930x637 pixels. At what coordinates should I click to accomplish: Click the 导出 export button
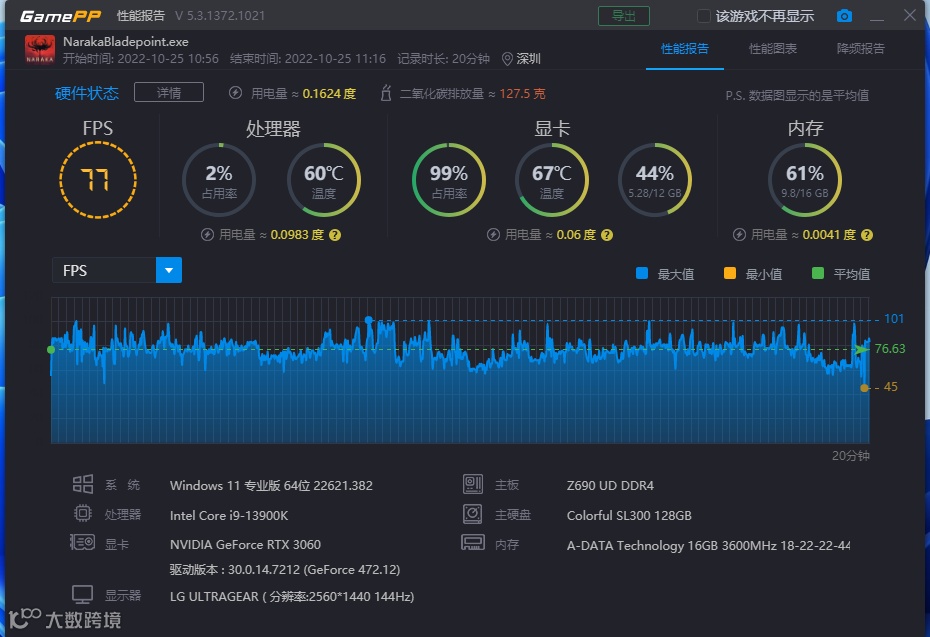tap(623, 16)
